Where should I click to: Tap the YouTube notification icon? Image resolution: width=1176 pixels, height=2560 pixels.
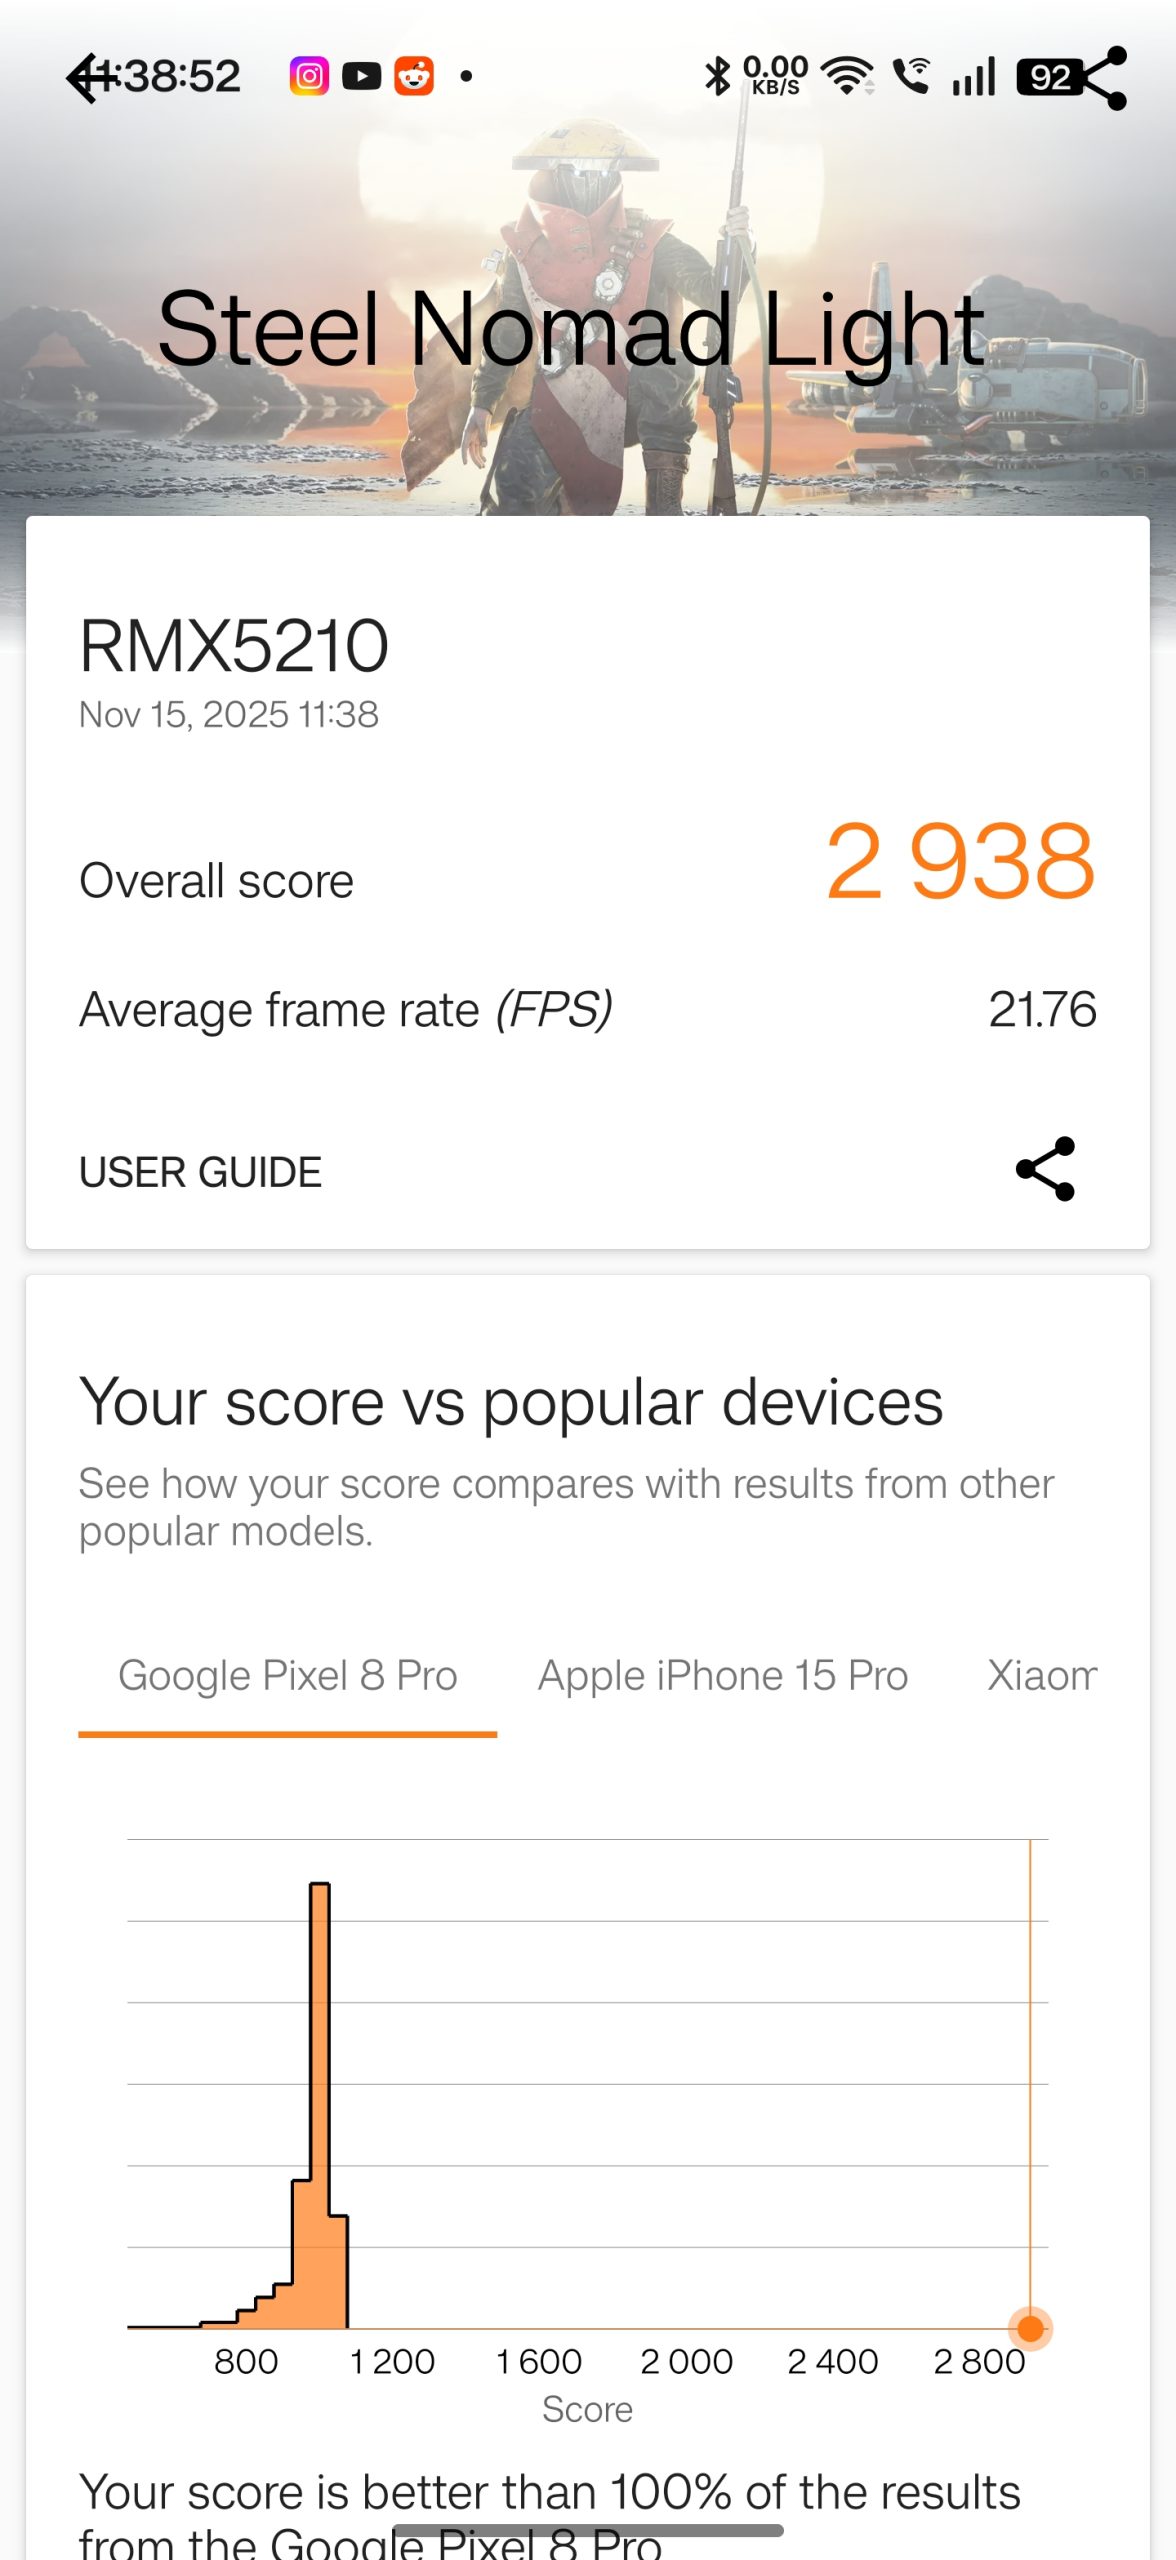coord(361,76)
